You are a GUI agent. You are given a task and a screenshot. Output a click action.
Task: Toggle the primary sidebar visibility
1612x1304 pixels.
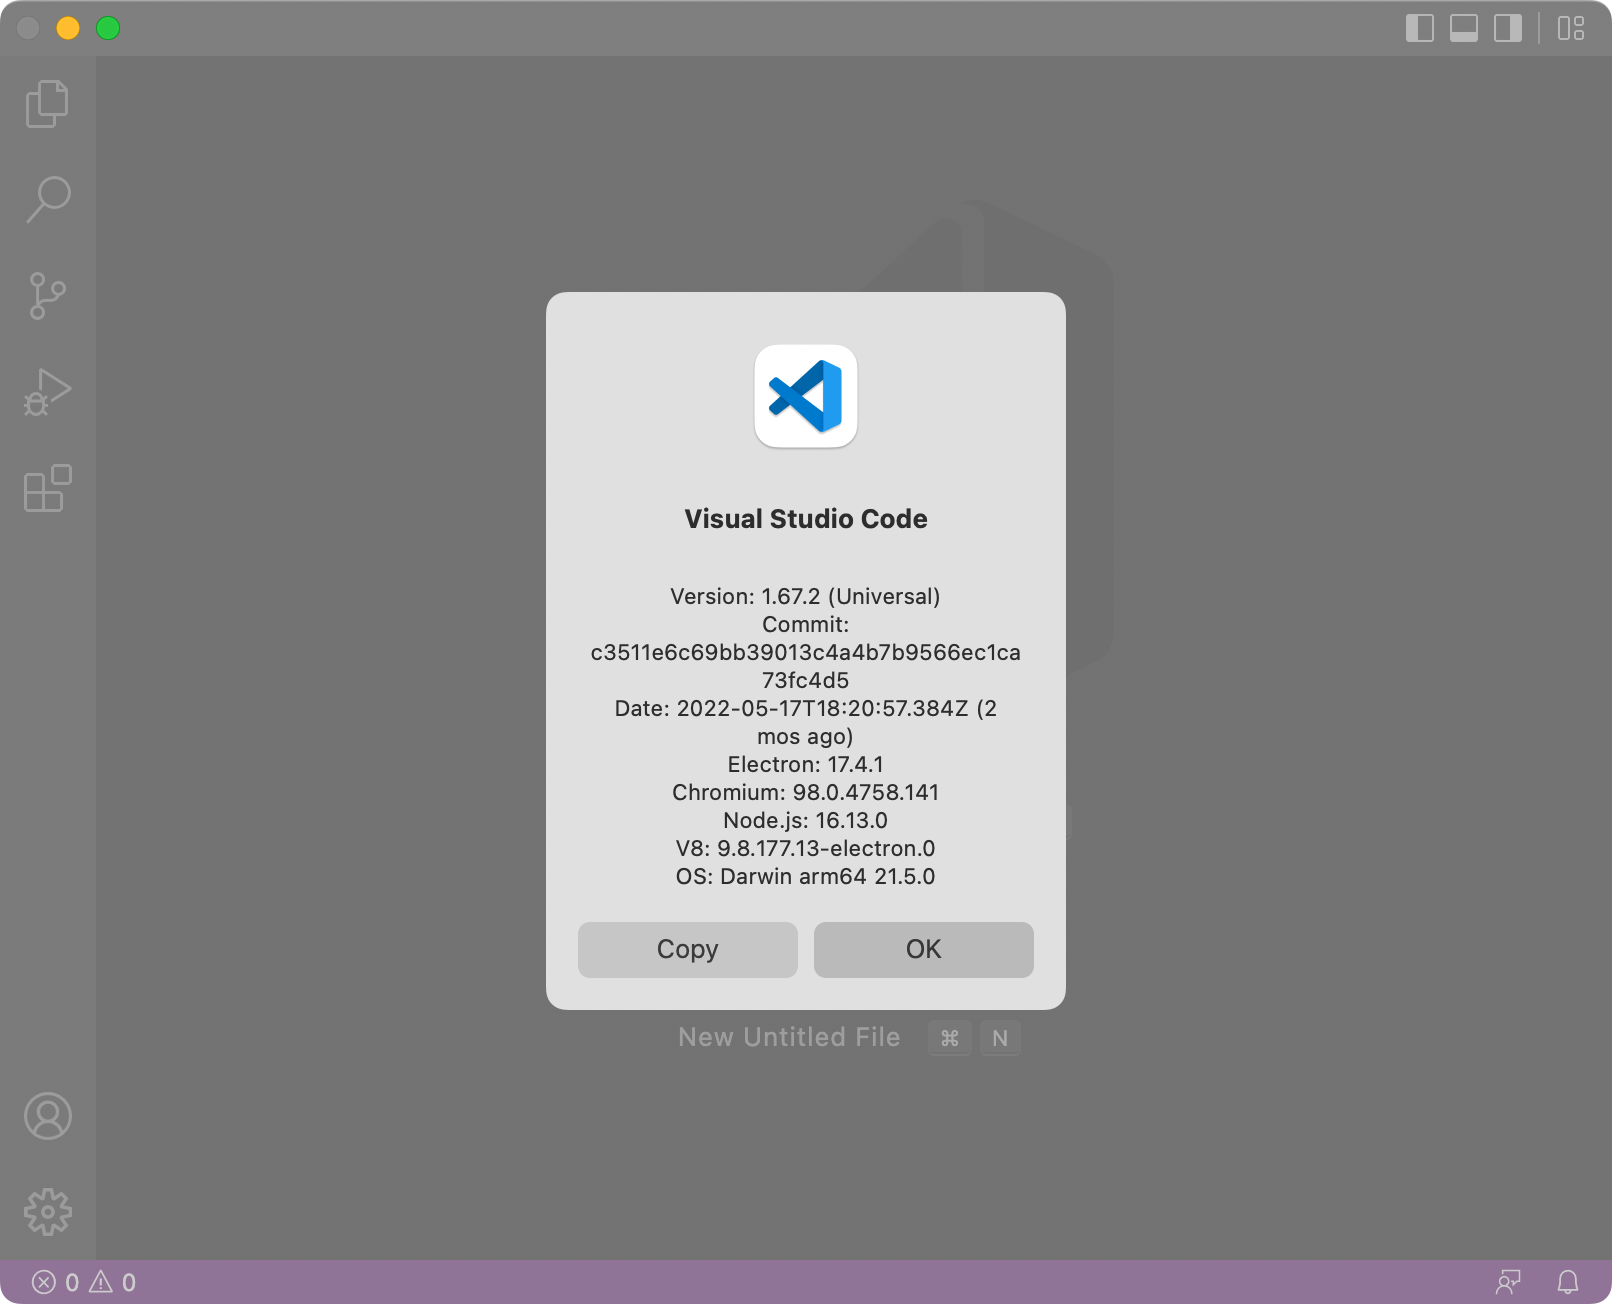(1419, 29)
